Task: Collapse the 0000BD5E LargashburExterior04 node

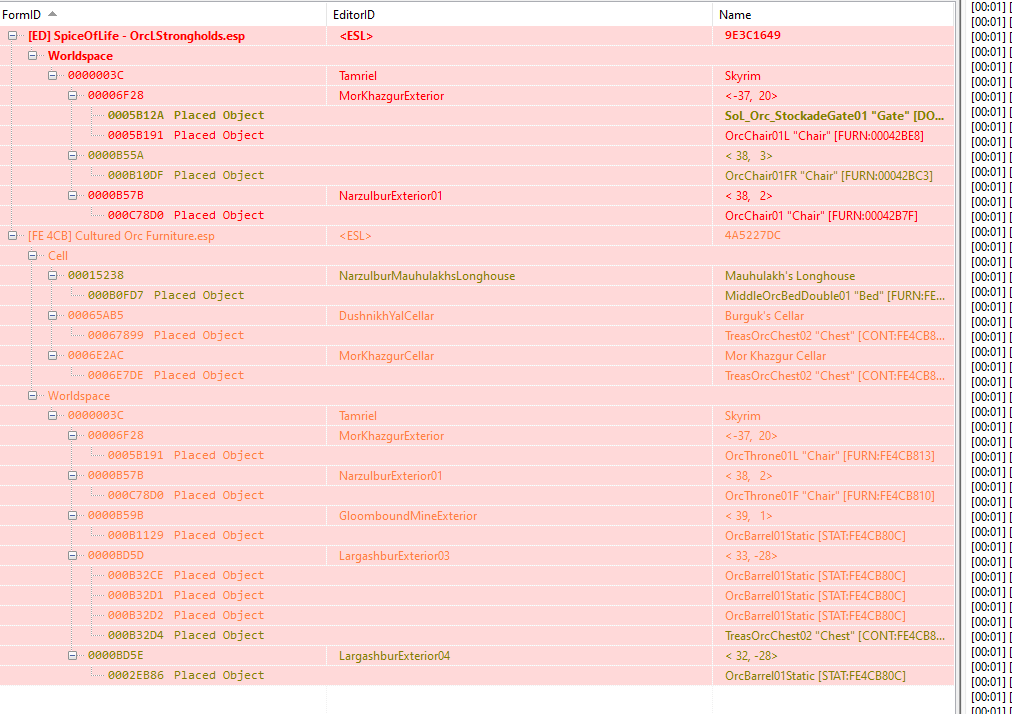Action: click(x=72, y=655)
